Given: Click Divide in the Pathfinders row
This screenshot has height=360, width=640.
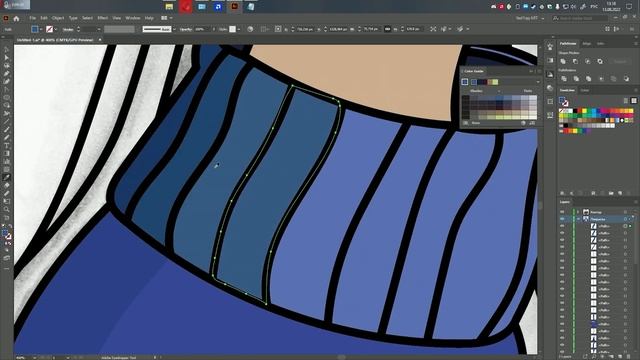Looking at the screenshot, I should point(564,78).
